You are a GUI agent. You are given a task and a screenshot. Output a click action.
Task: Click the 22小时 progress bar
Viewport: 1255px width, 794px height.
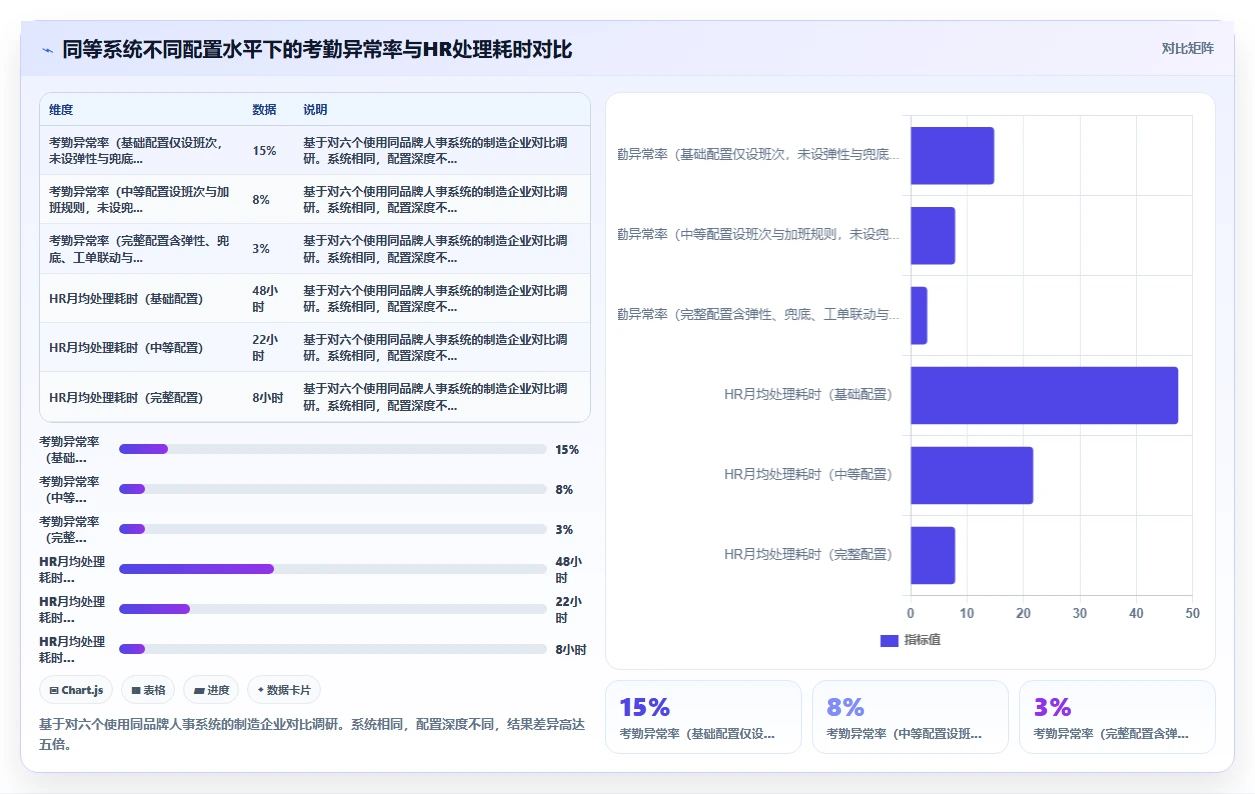click(x=332, y=609)
